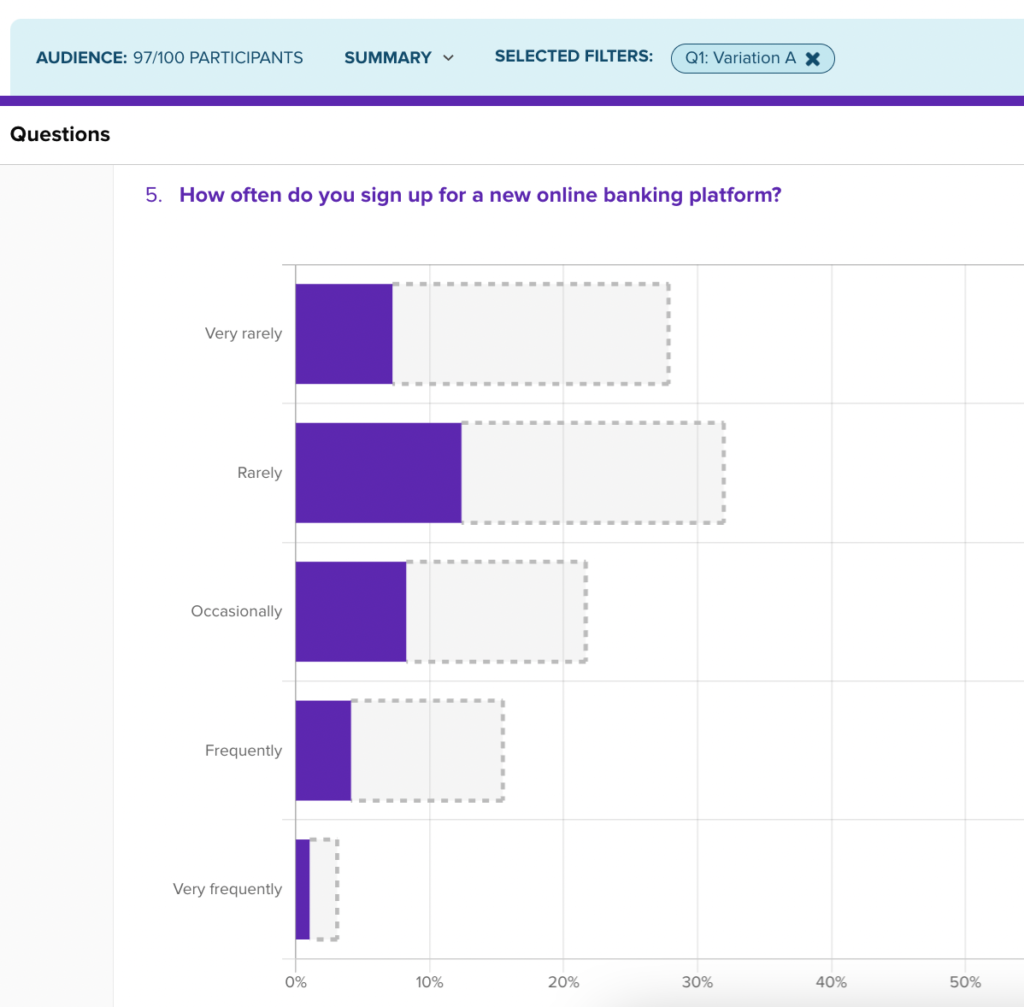Viewport: 1024px width, 1007px height.
Task: Click the dashed comparison bar for Occasionally
Action: click(x=496, y=611)
